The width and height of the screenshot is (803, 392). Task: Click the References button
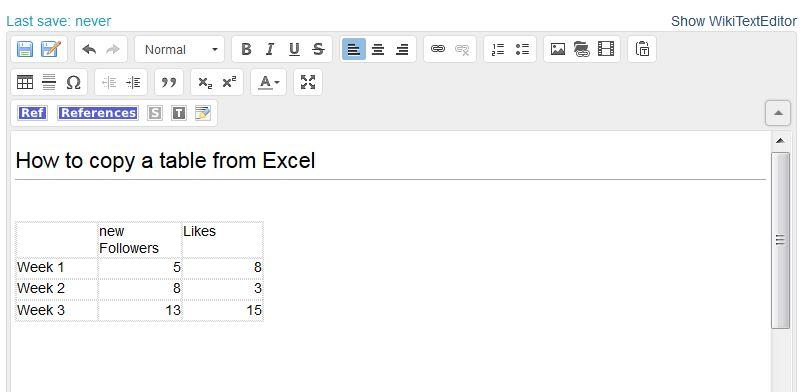(98, 113)
